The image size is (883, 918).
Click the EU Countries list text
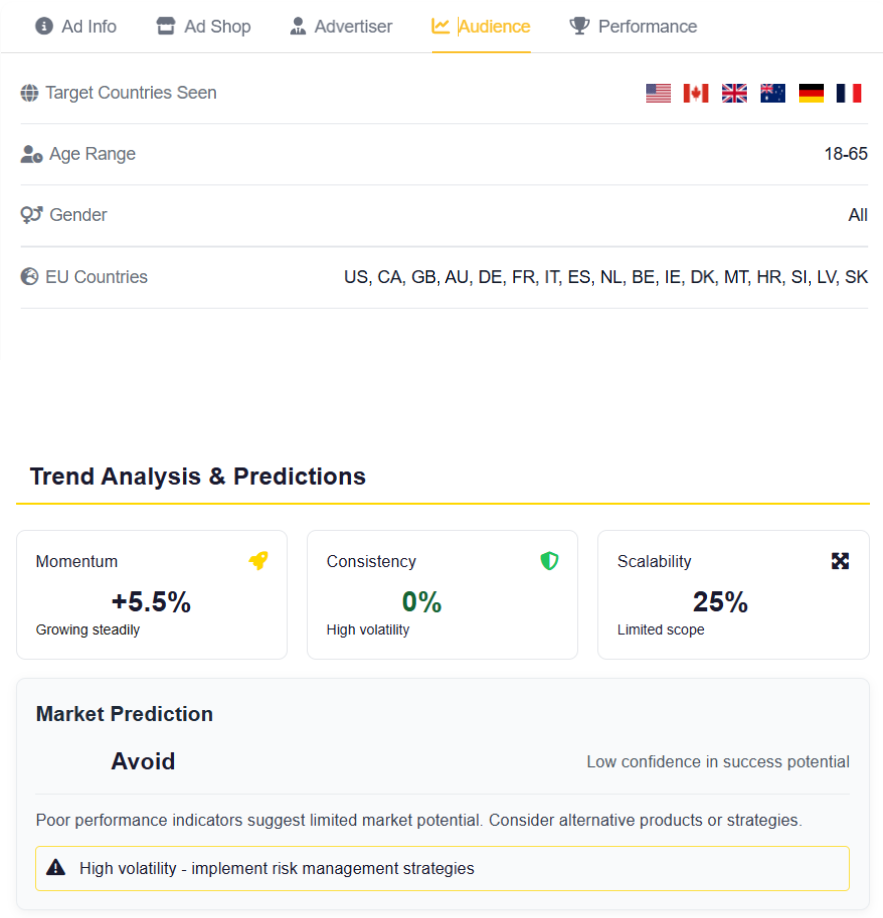point(605,277)
